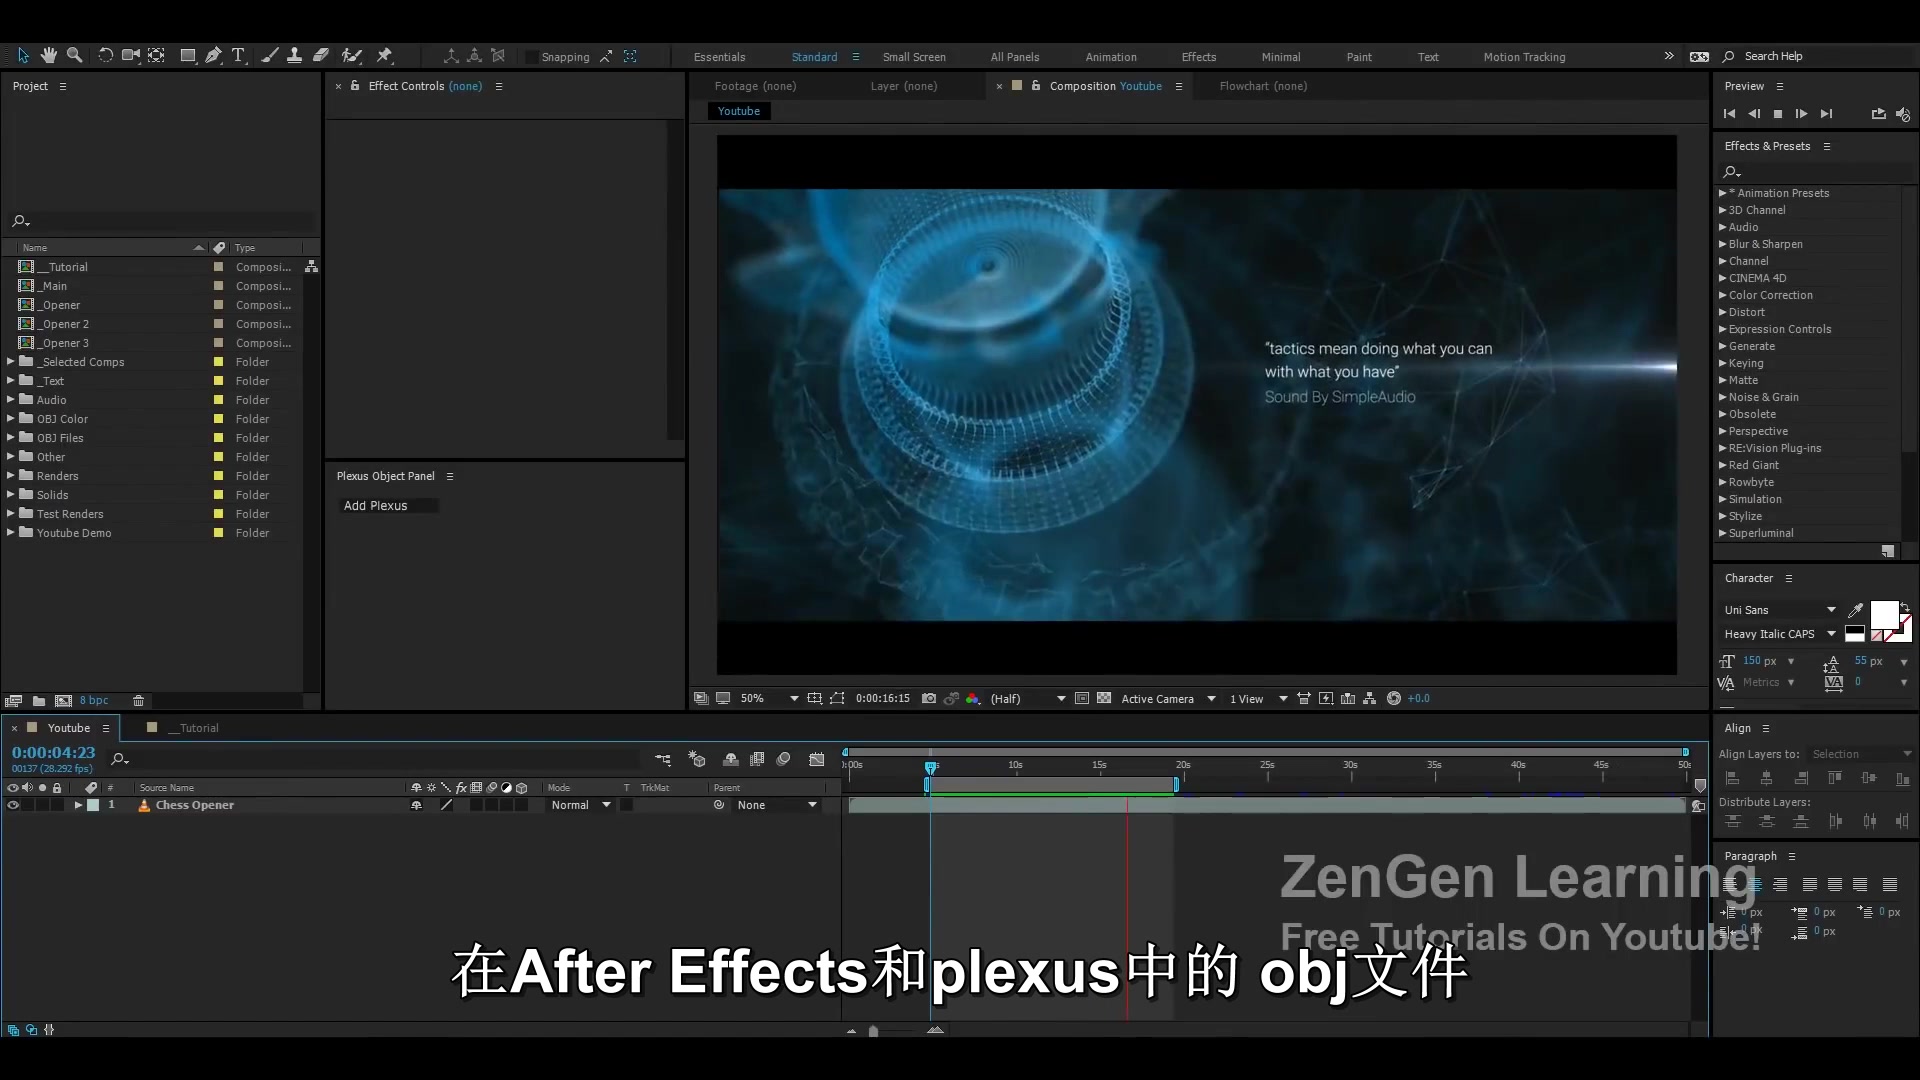Hide the Chess Opener layer
1920x1080 pixels.
tap(13, 805)
